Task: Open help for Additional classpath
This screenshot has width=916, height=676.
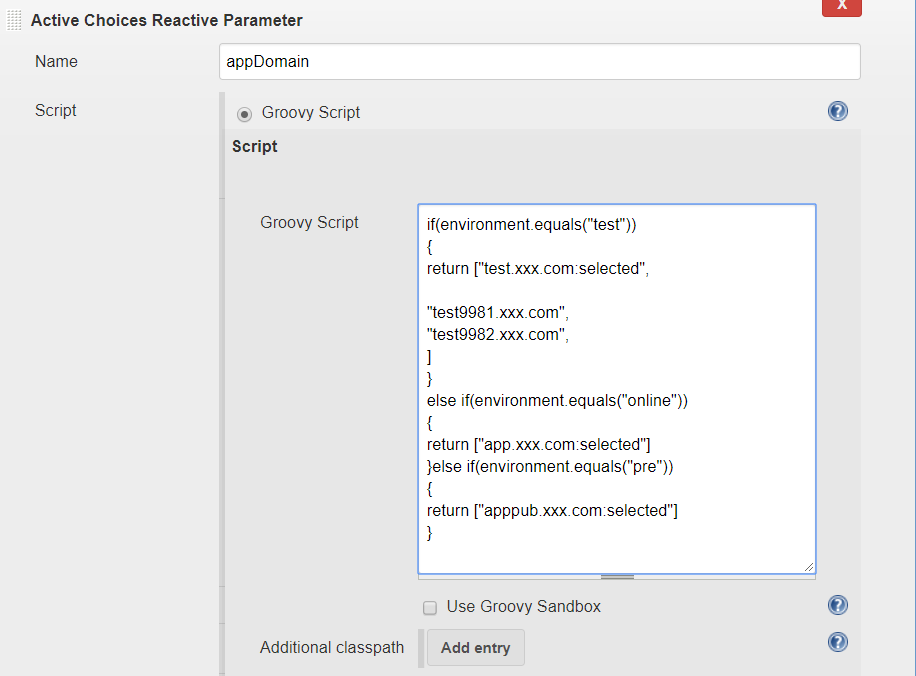Action: (838, 642)
